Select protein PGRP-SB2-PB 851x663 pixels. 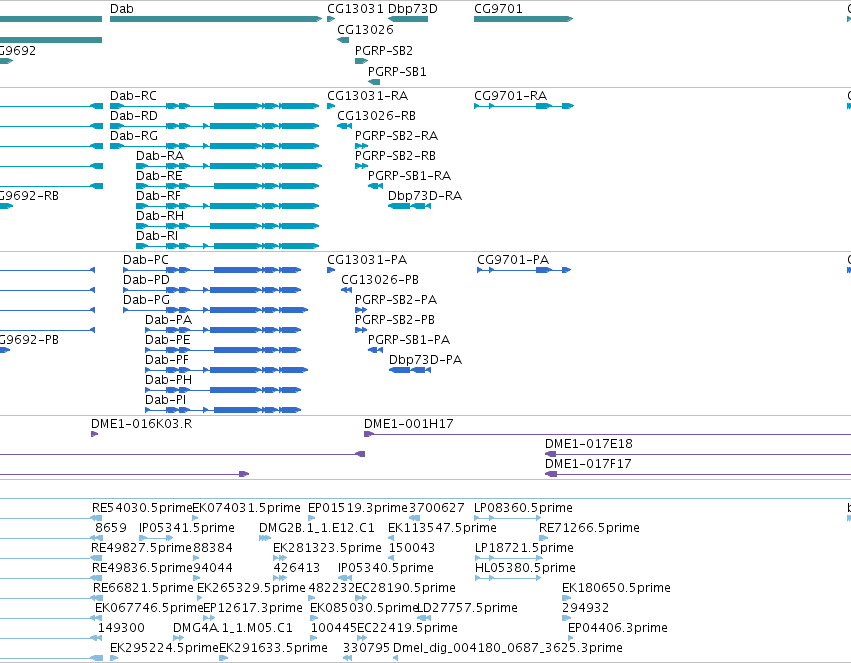pyautogui.click(x=361, y=330)
